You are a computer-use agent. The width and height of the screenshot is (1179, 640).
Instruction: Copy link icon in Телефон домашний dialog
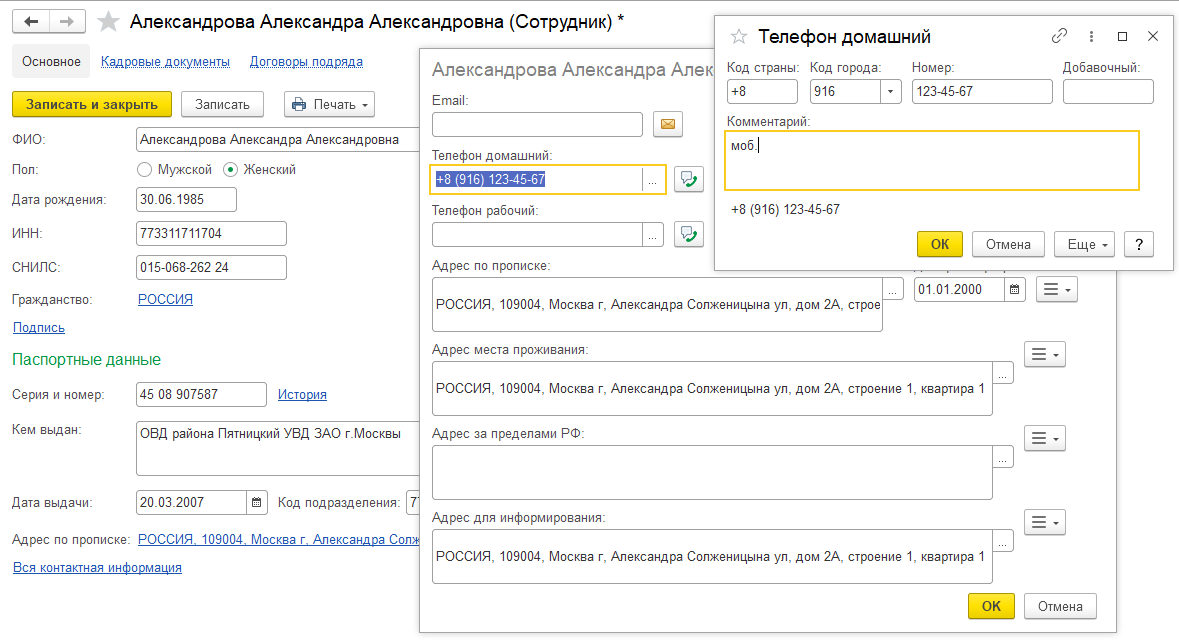(1059, 36)
